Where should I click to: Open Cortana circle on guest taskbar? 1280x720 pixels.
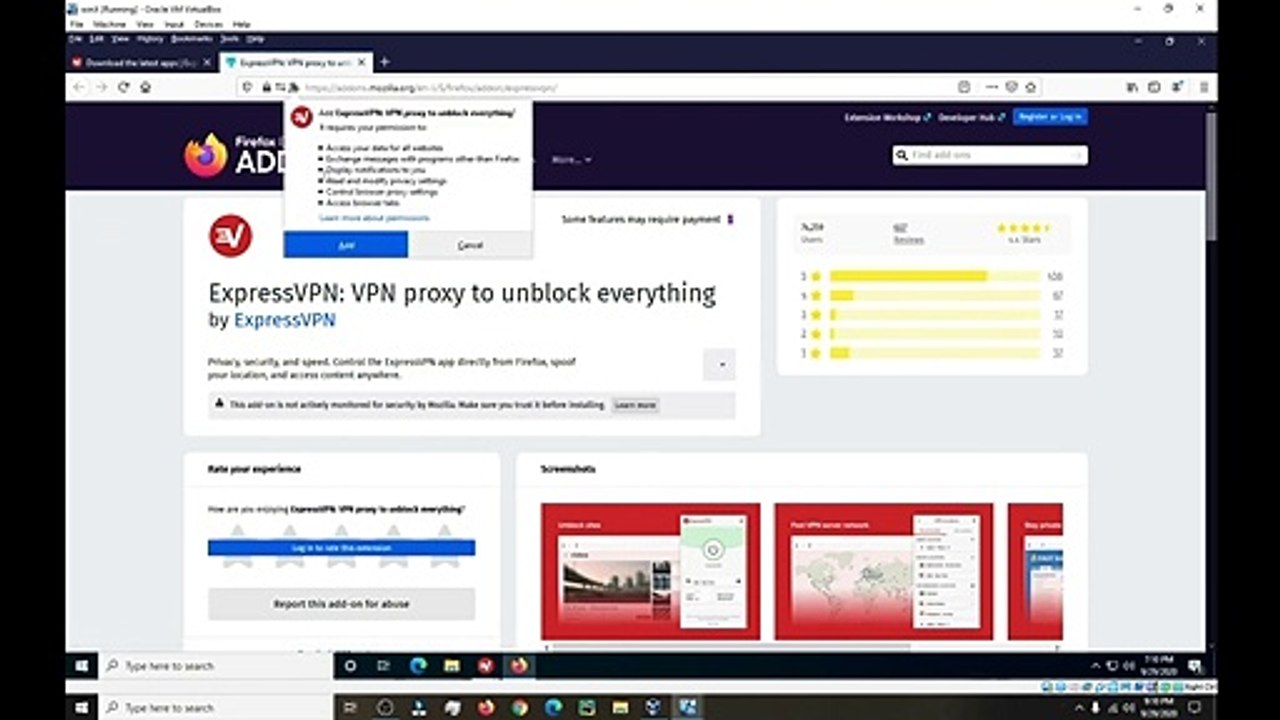[x=350, y=666]
